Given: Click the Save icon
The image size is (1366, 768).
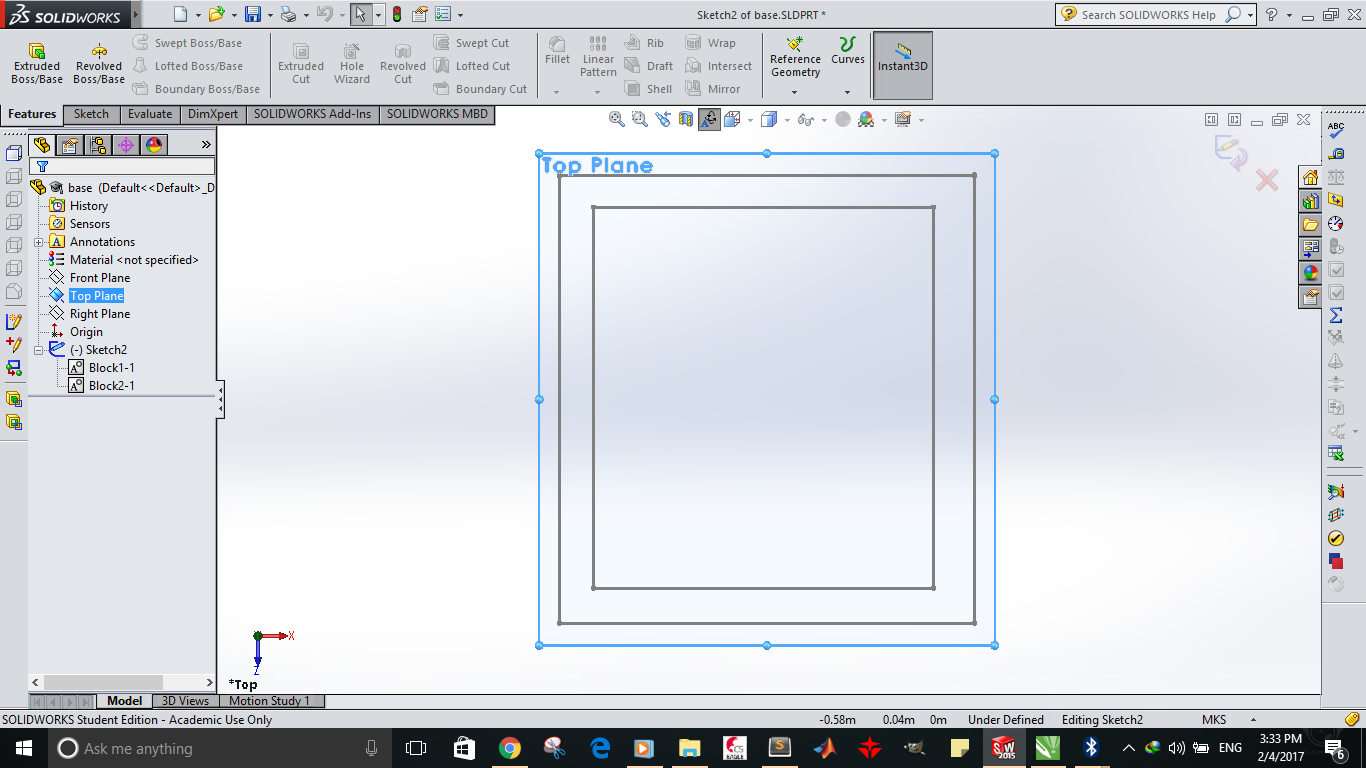Looking at the screenshot, I should click(253, 14).
